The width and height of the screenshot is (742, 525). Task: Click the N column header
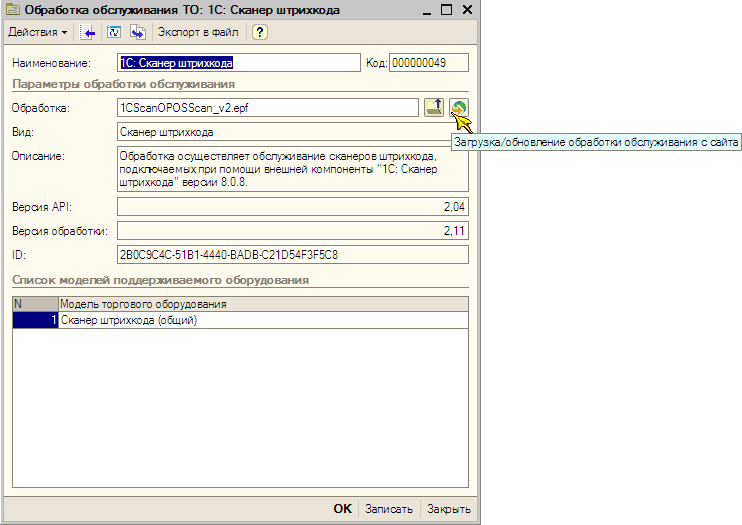pos(35,303)
